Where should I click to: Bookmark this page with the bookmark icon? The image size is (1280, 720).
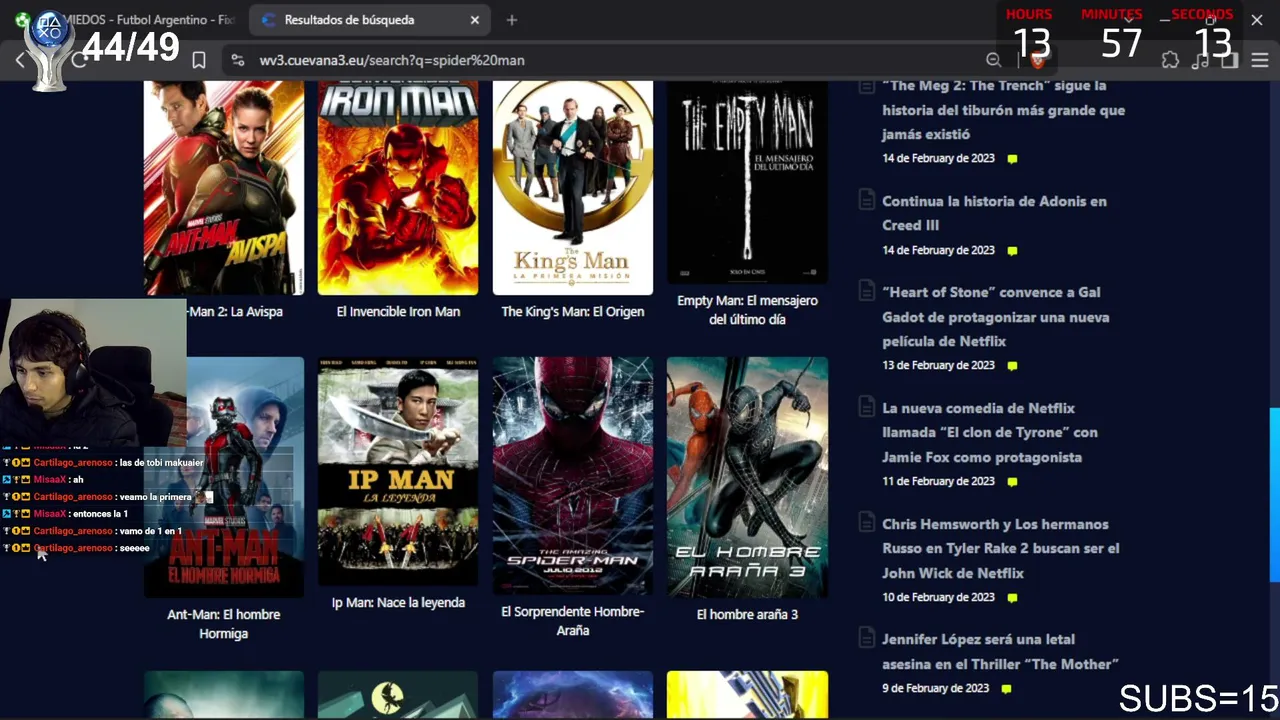click(199, 60)
